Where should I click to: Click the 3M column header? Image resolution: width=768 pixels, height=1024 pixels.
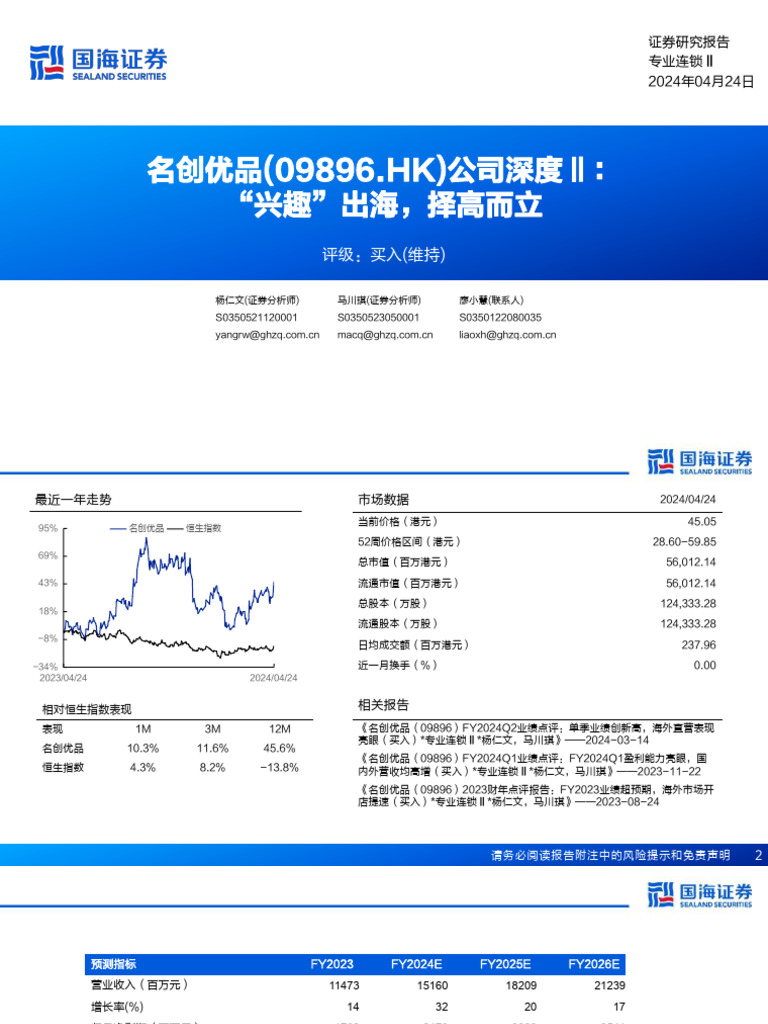click(x=212, y=729)
